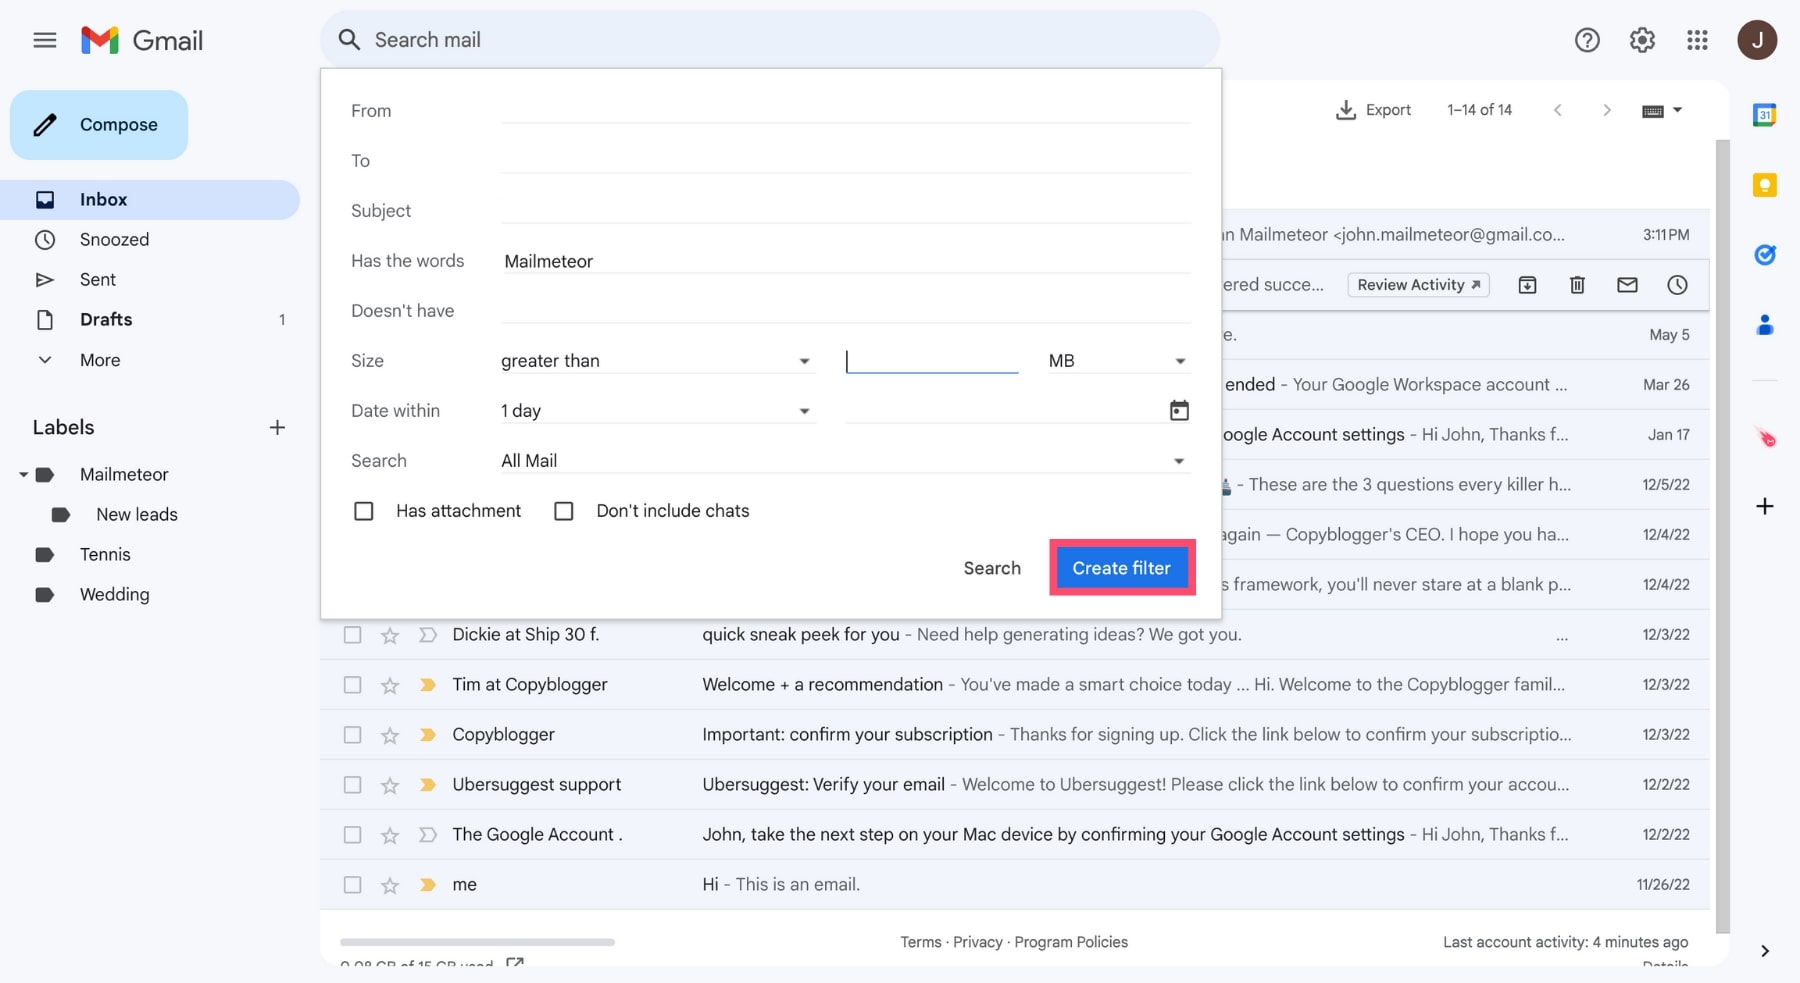Collapse the Mailmeteor label tree arrow
The width and height of the screenshot is (1800, 983).
[23, 475]
